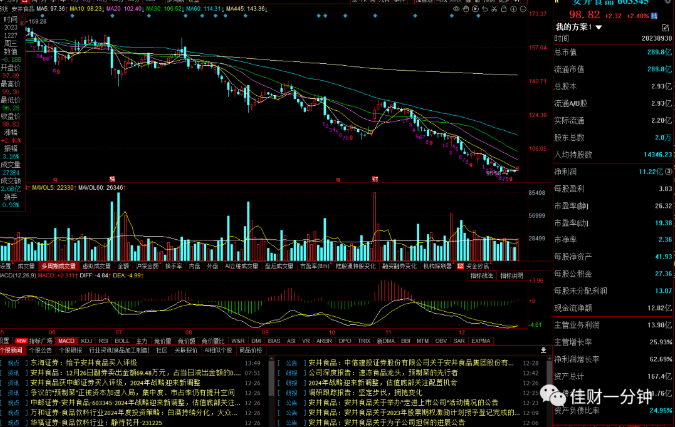Select the MACD indicator tab
Screen dimensions: 676x427
point(66,341)
